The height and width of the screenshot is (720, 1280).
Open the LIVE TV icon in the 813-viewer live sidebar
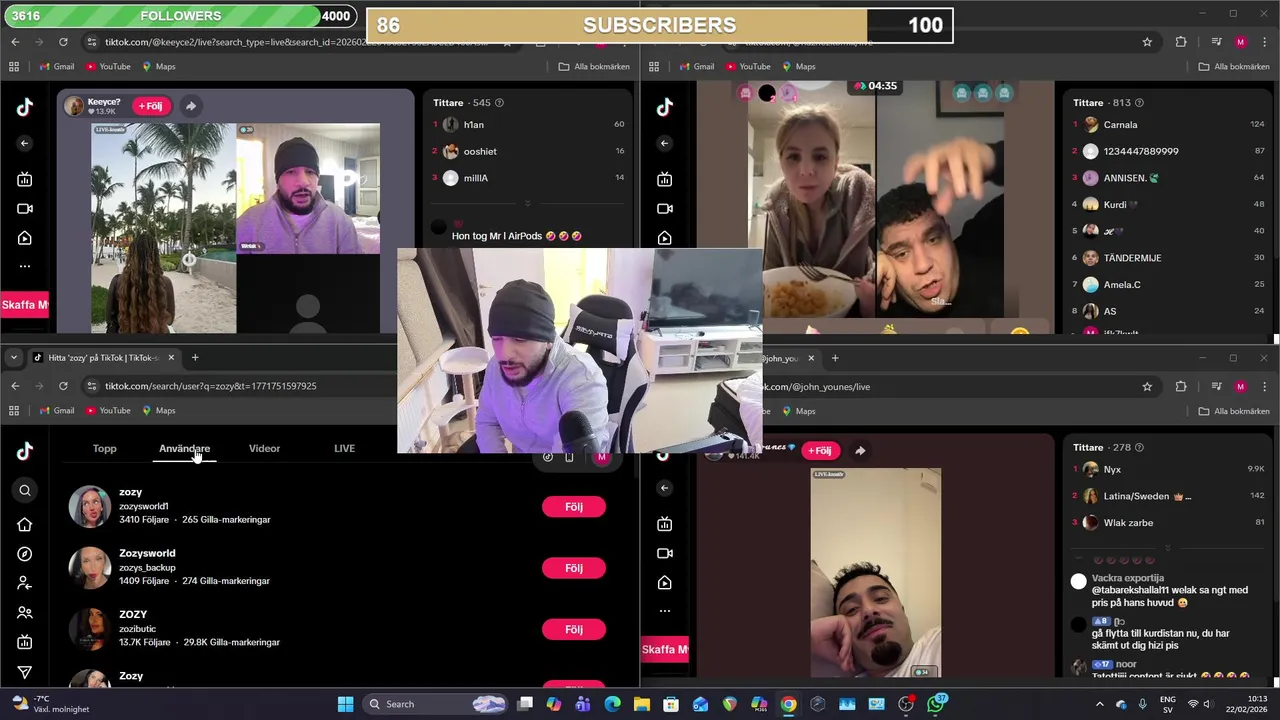(665, 179)
